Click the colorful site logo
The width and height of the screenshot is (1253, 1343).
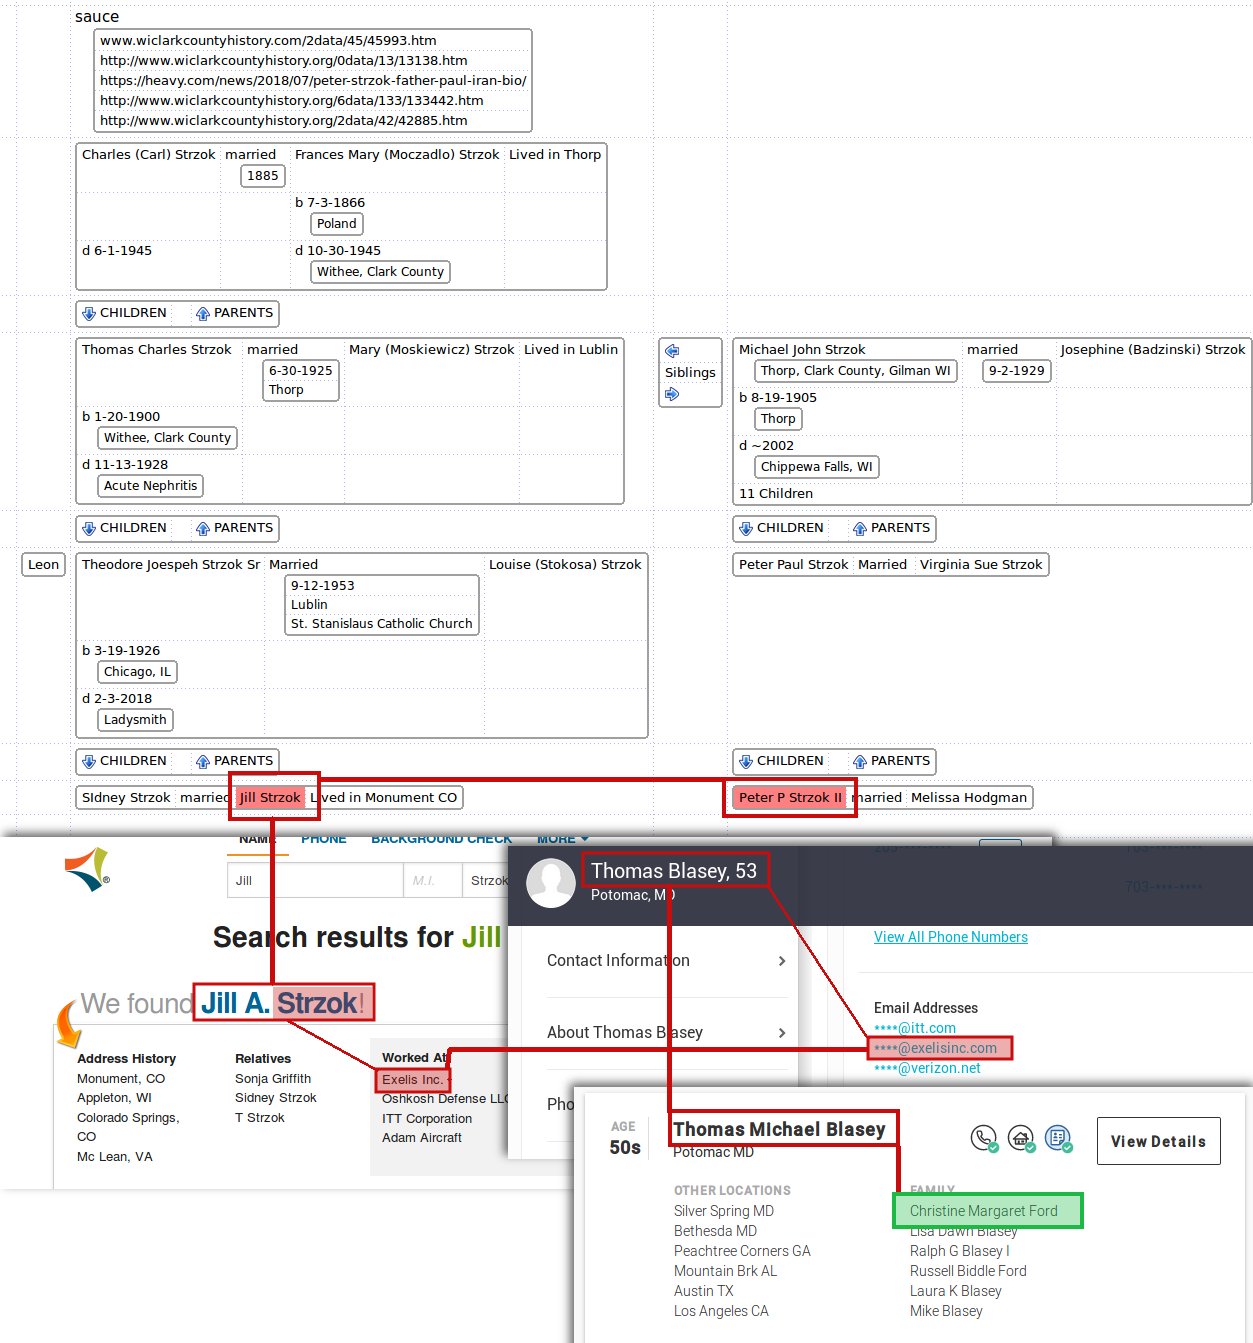tap(88, 869)
